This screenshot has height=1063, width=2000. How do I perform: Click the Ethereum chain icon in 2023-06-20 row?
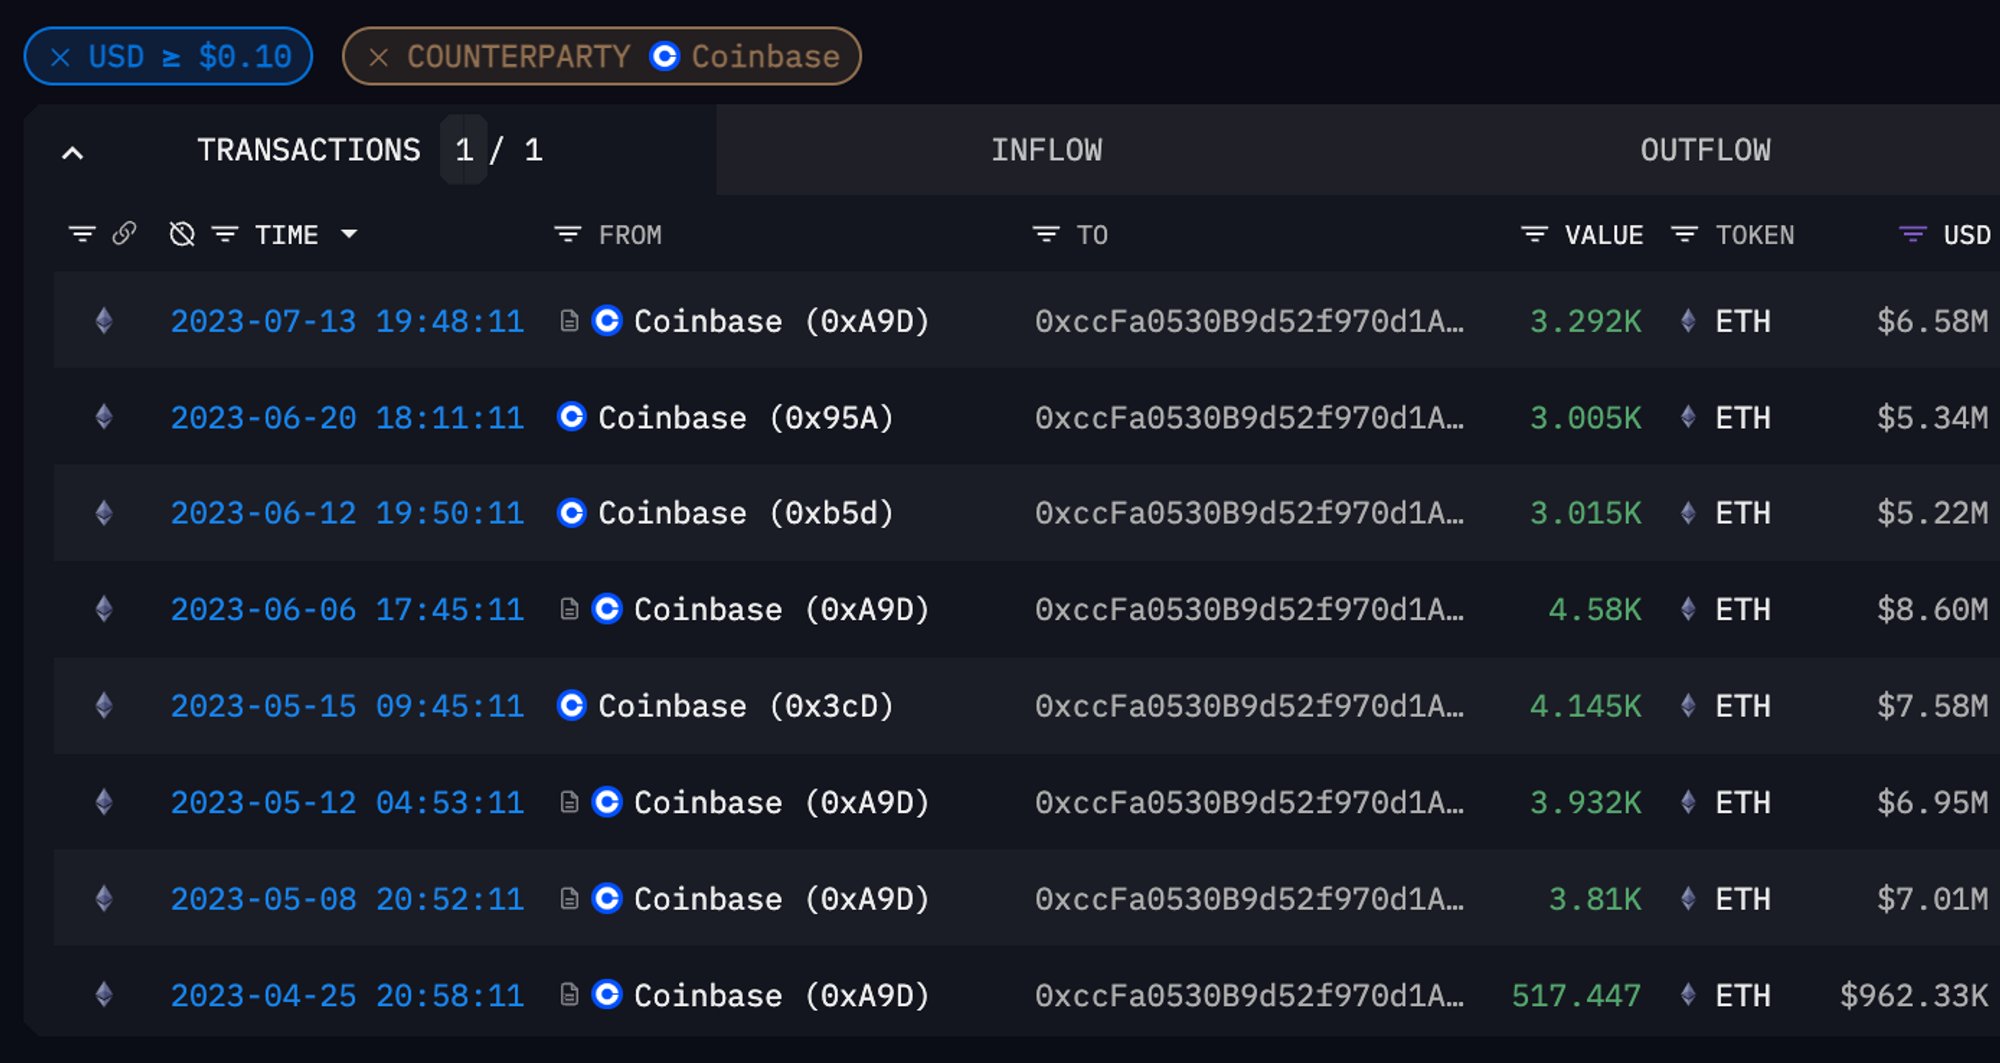coord(104,417)
